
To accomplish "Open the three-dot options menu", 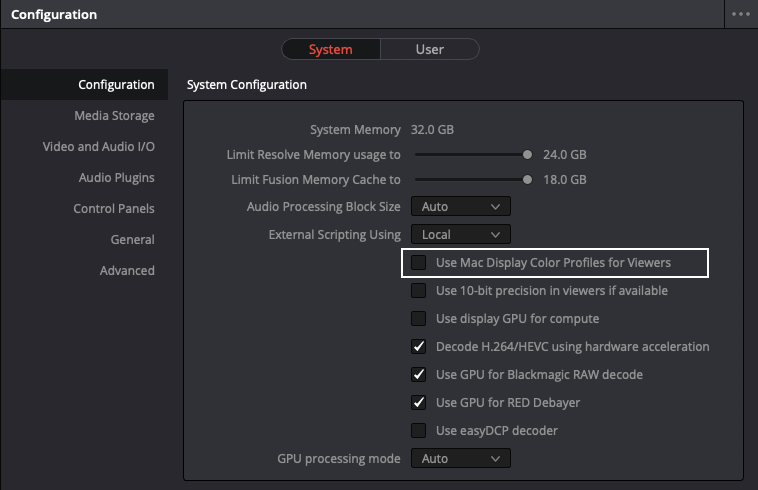I will (741, 14).
